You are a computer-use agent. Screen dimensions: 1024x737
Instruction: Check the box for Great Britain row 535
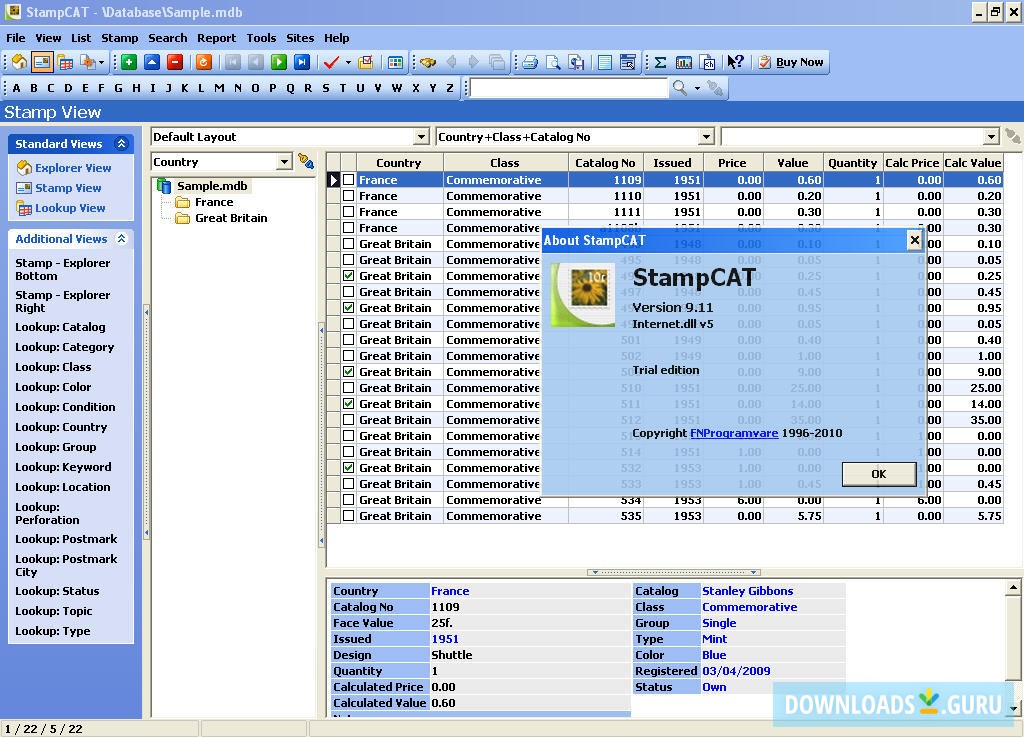349,516
